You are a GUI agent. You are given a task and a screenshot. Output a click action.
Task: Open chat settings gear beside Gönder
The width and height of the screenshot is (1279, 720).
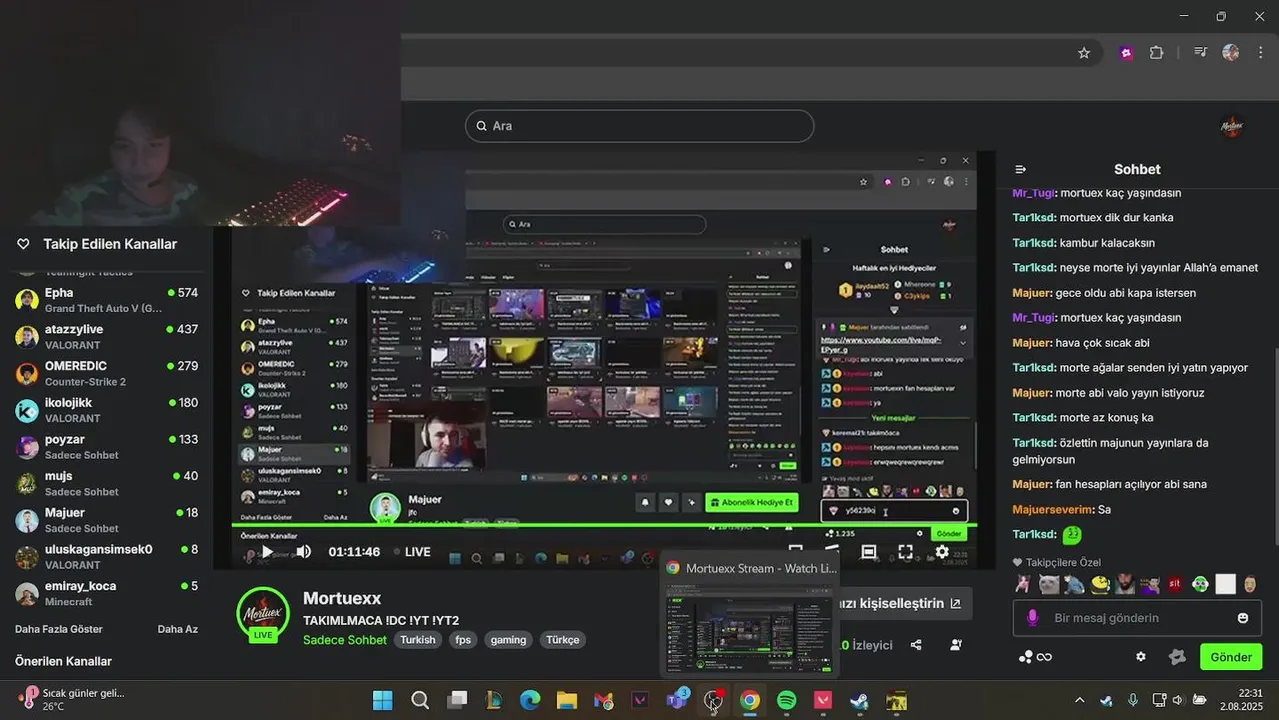[x=1141, y=657]
